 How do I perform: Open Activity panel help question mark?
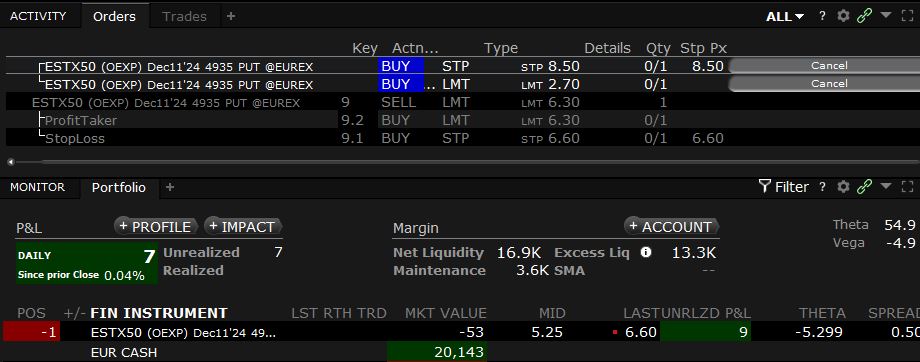pyautogui.click(x=823, y=16)
